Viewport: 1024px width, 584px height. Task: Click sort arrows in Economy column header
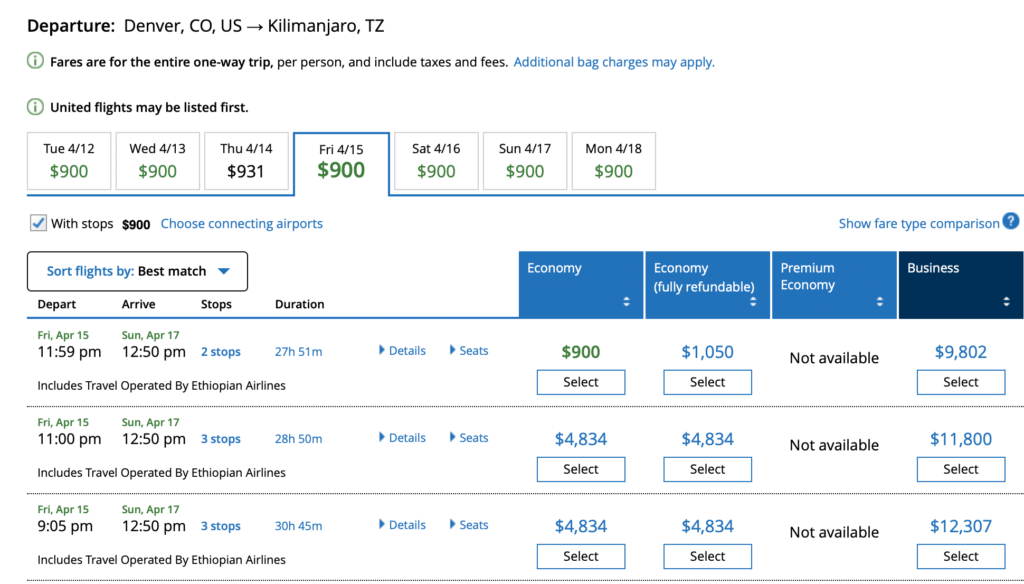click(627, 301)
